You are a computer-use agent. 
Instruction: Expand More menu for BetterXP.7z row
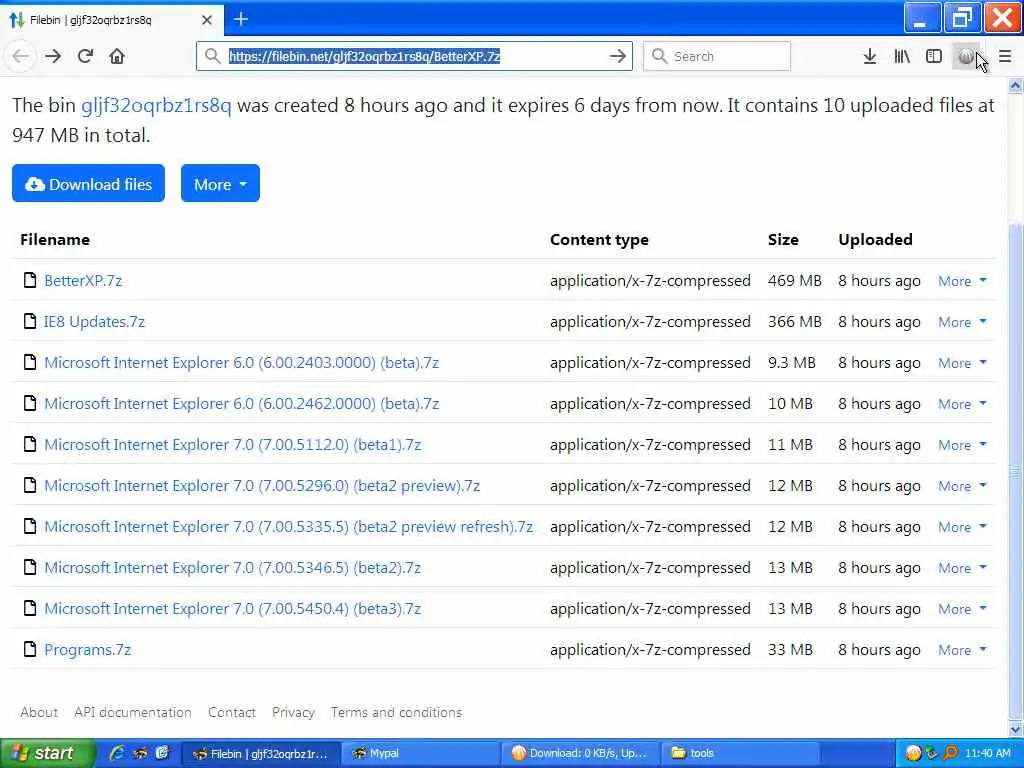(x=962, y=281)
